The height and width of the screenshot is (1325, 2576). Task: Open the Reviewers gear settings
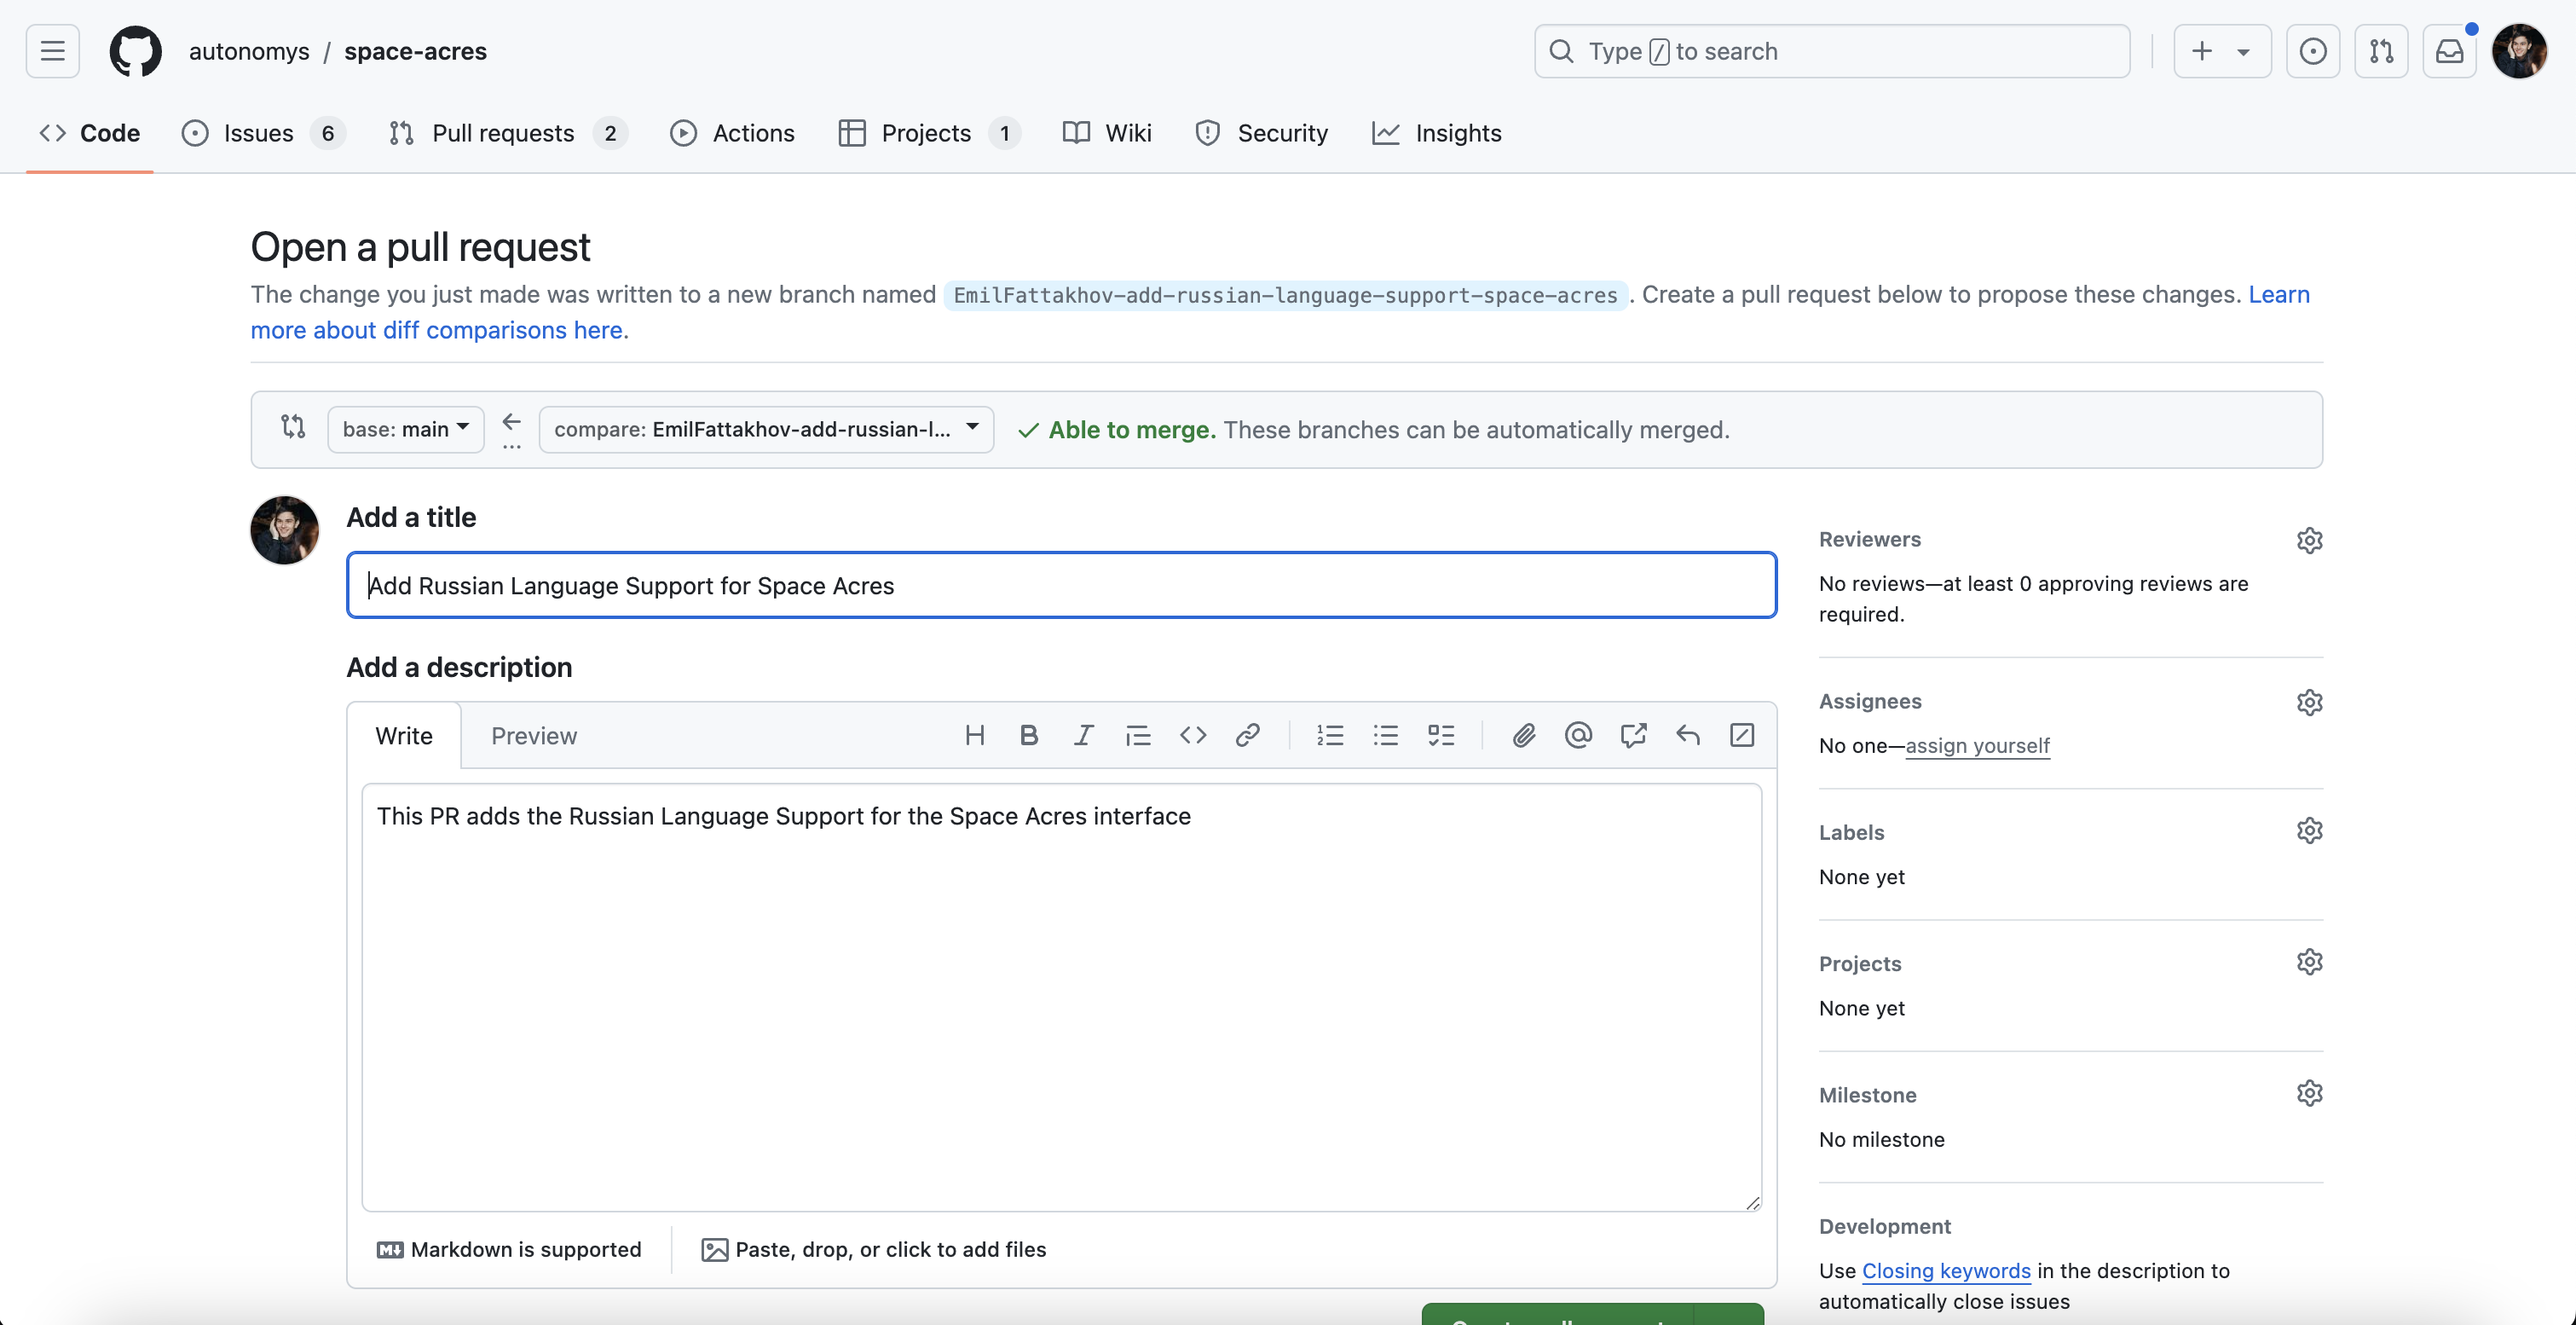(x=2309, y=540)
